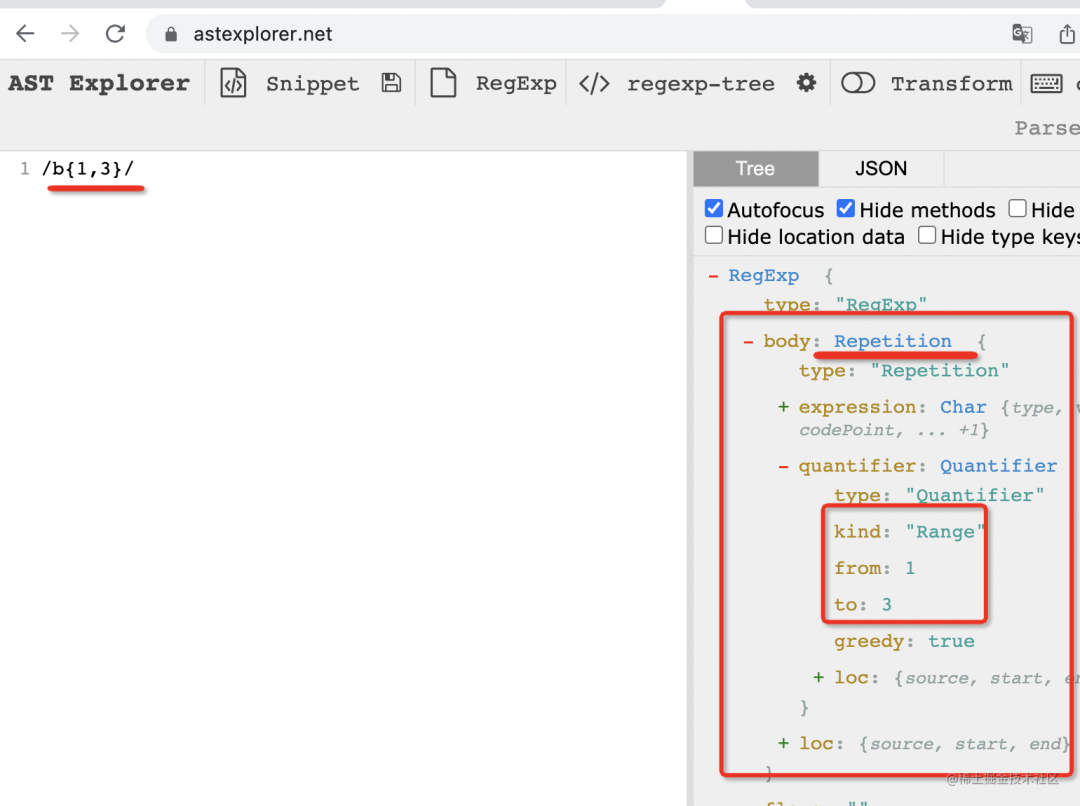Image resolution: width=1080 pixels, height=806 pixels.
Task: Expand the Repetition loc node
Action: click(783, 743)
